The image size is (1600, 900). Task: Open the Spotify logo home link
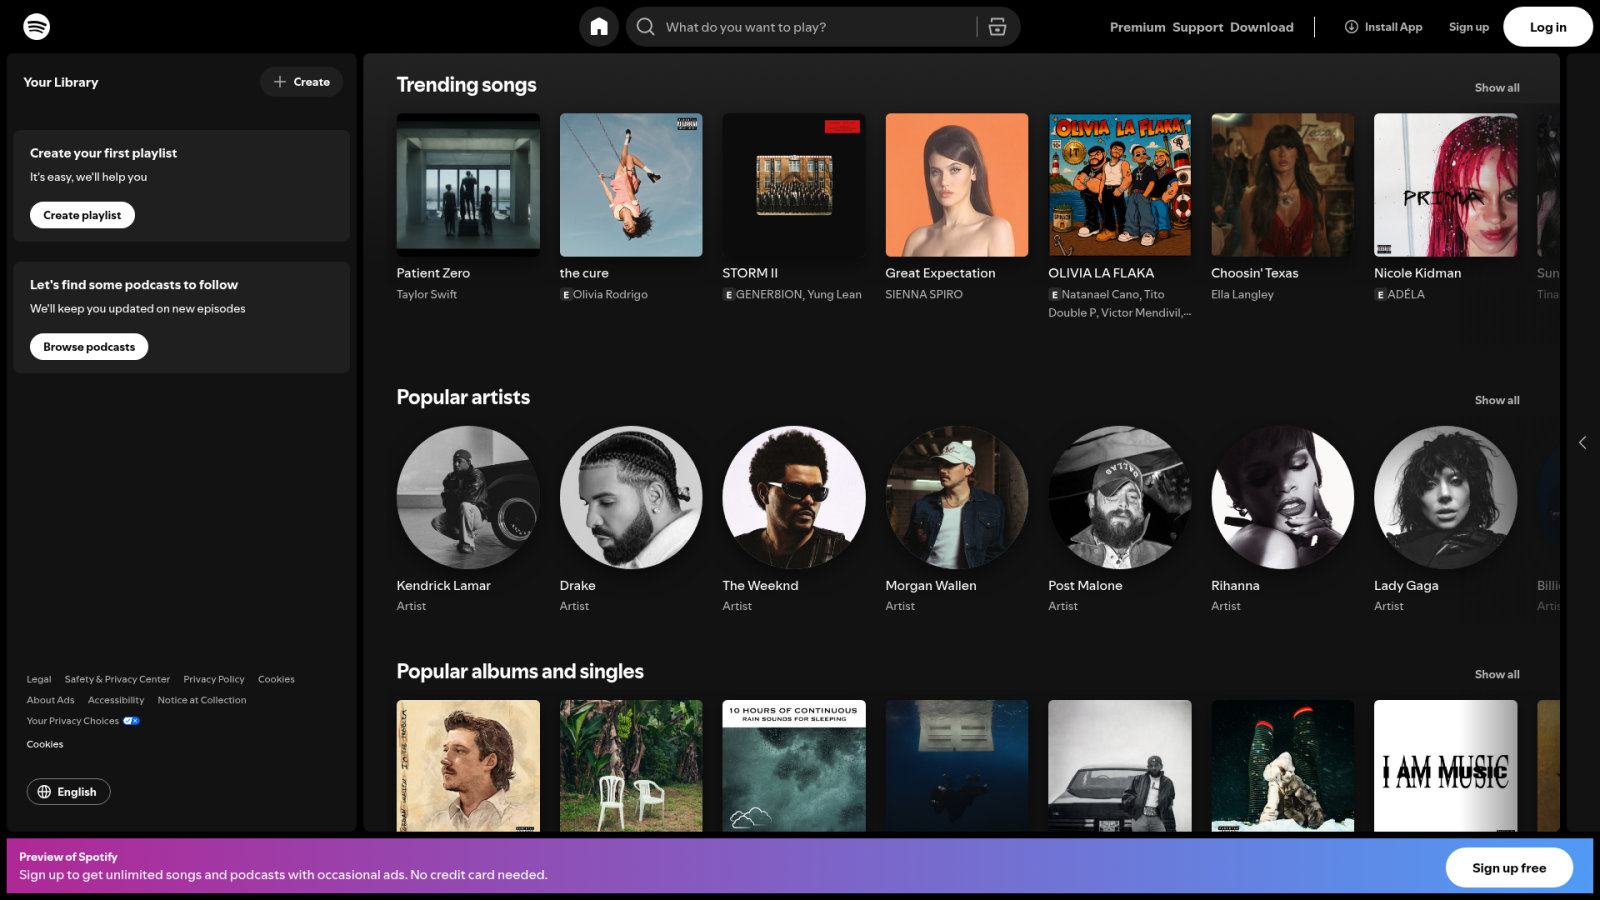[x=37, y=27]
